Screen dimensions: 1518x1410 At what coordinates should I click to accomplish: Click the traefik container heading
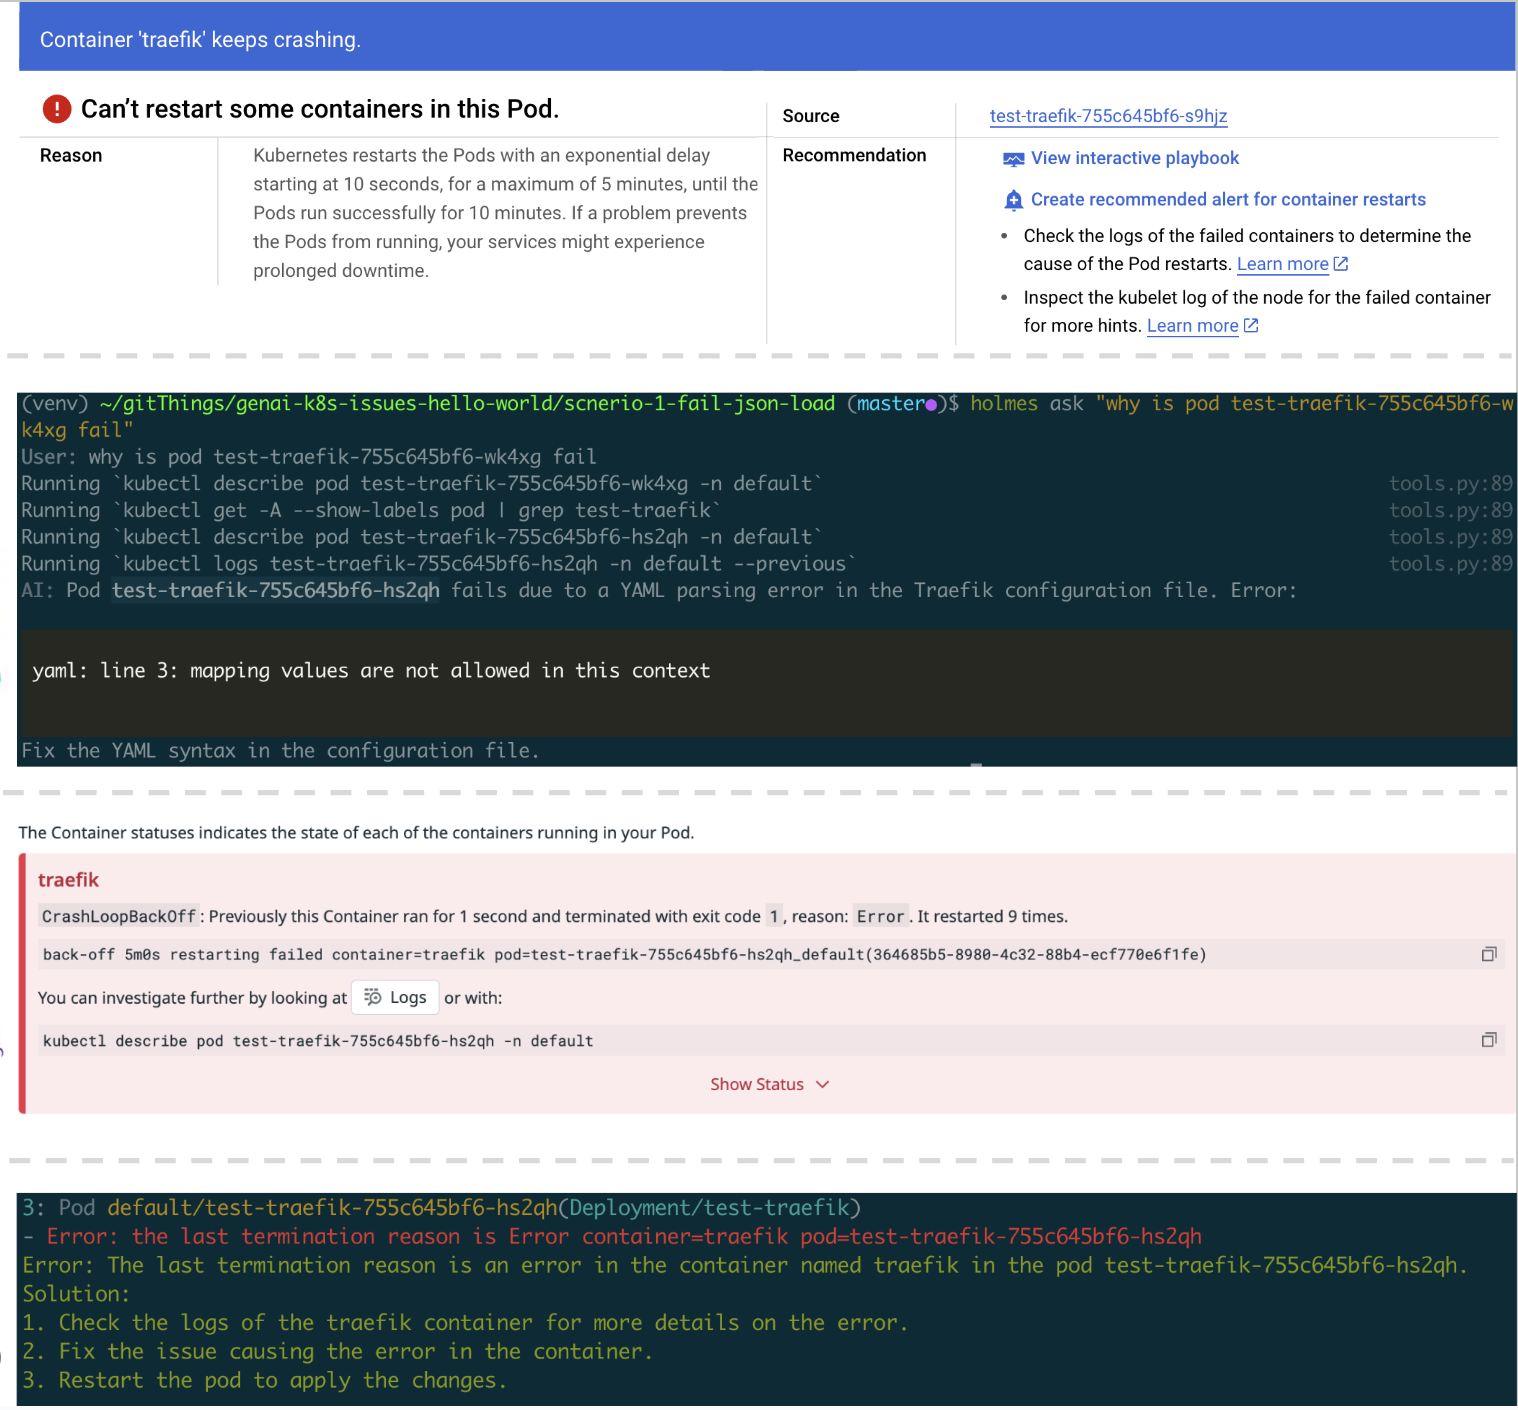(68, 880)
